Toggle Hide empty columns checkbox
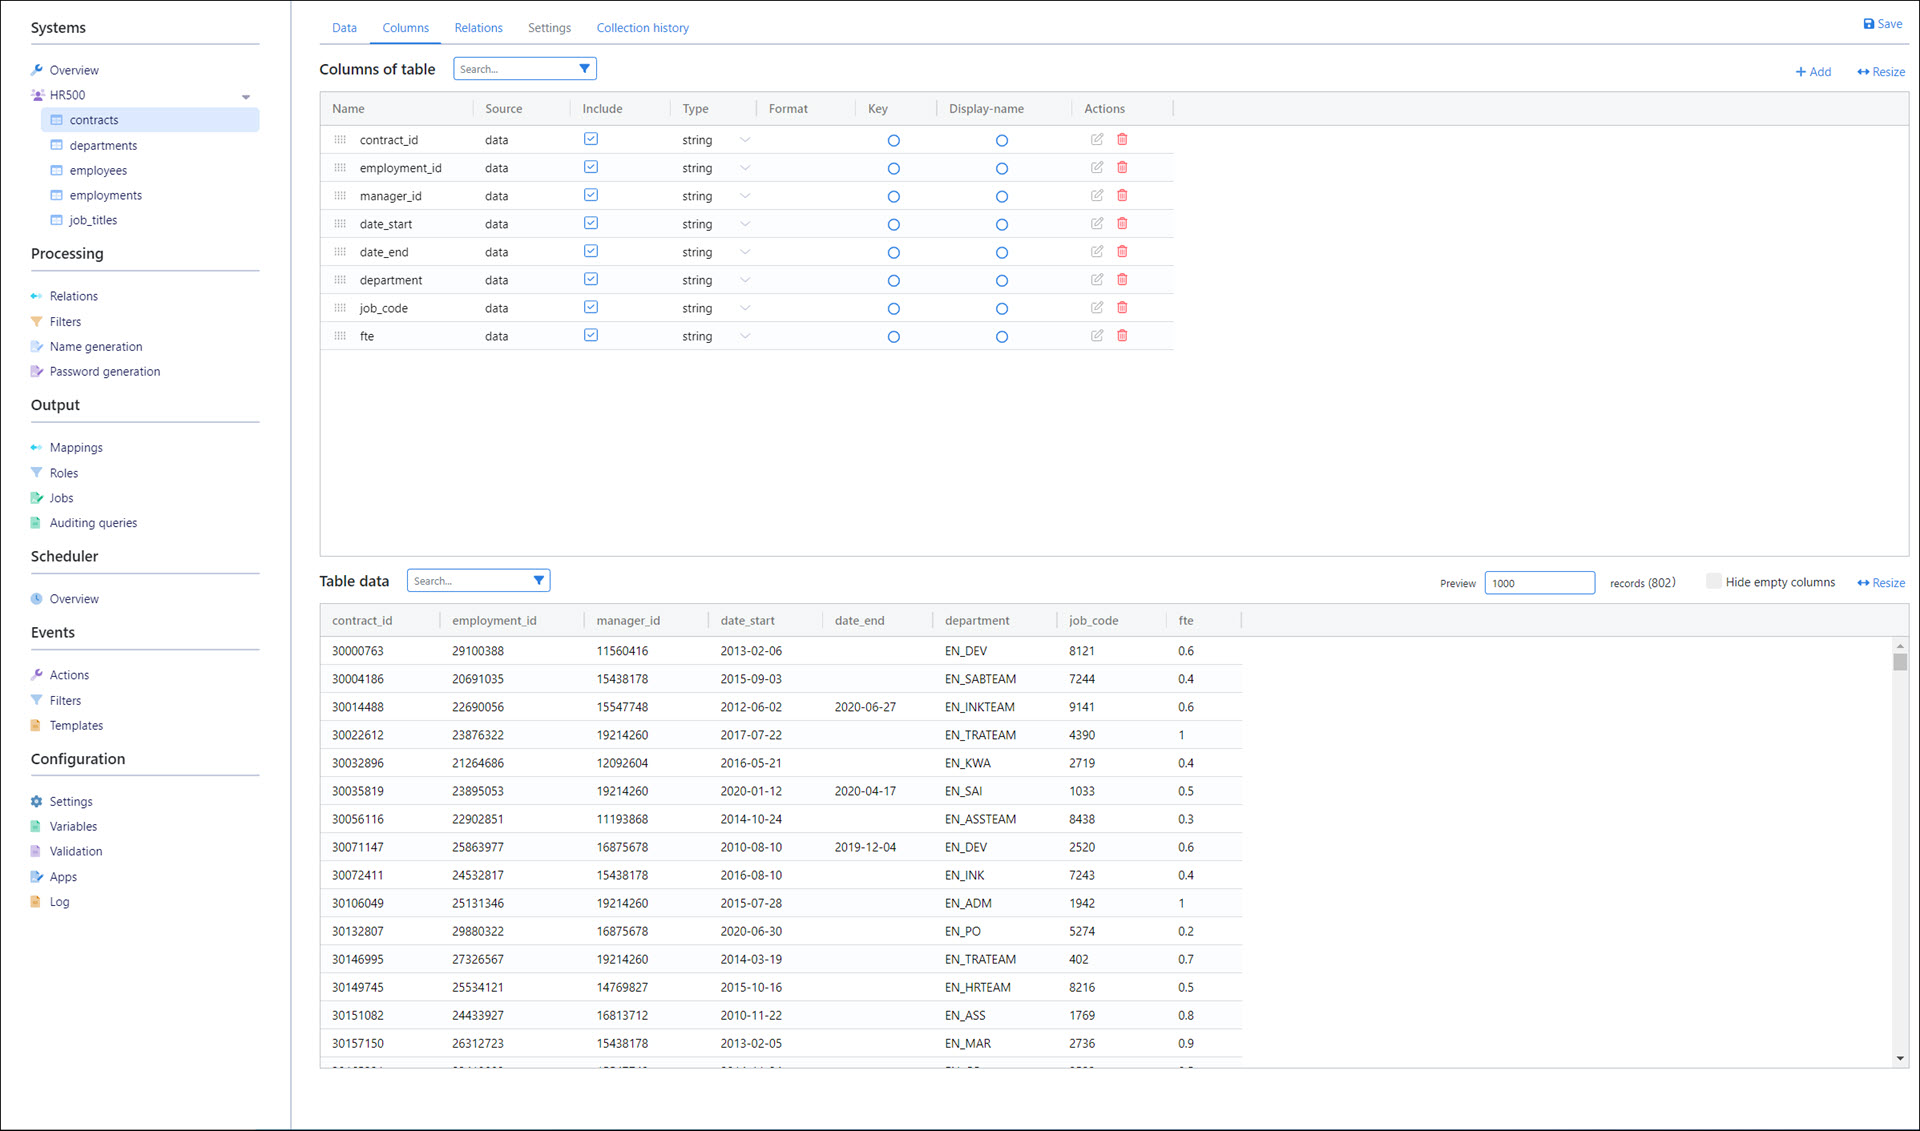The height and width of the screenshot is (1131, 1920). 1714,581
